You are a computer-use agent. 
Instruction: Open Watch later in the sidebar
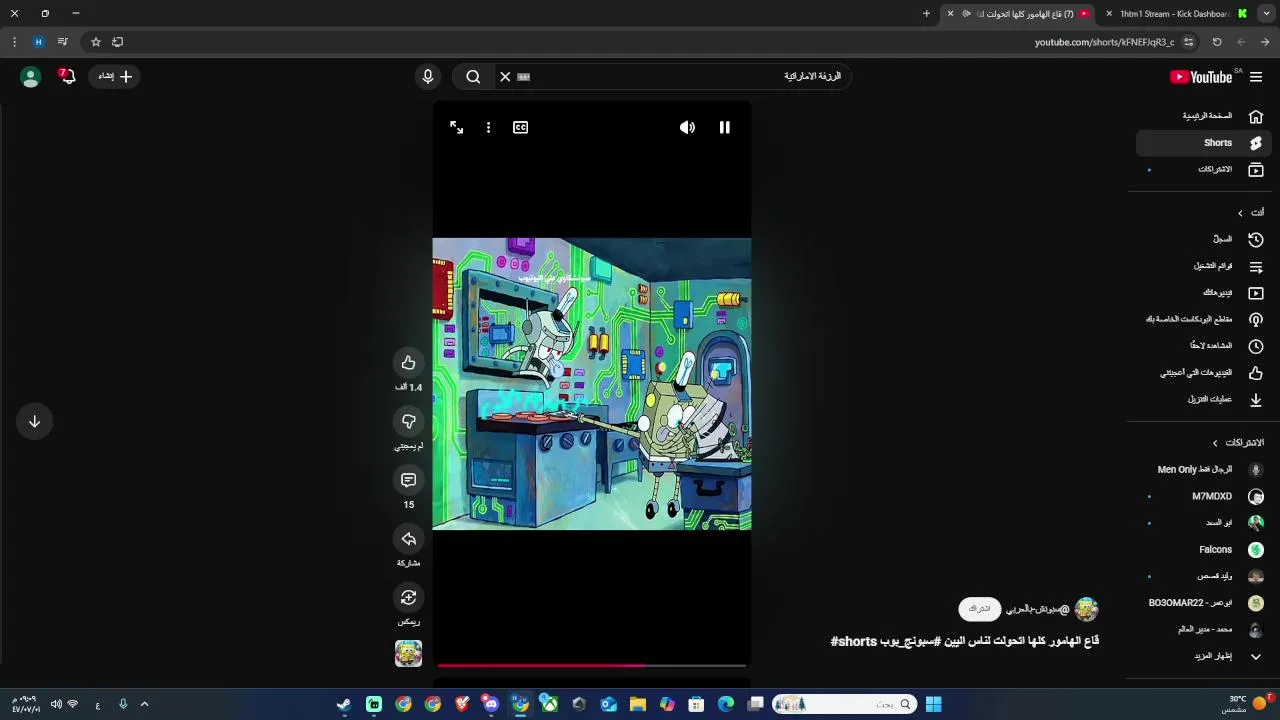[1204, 346]
